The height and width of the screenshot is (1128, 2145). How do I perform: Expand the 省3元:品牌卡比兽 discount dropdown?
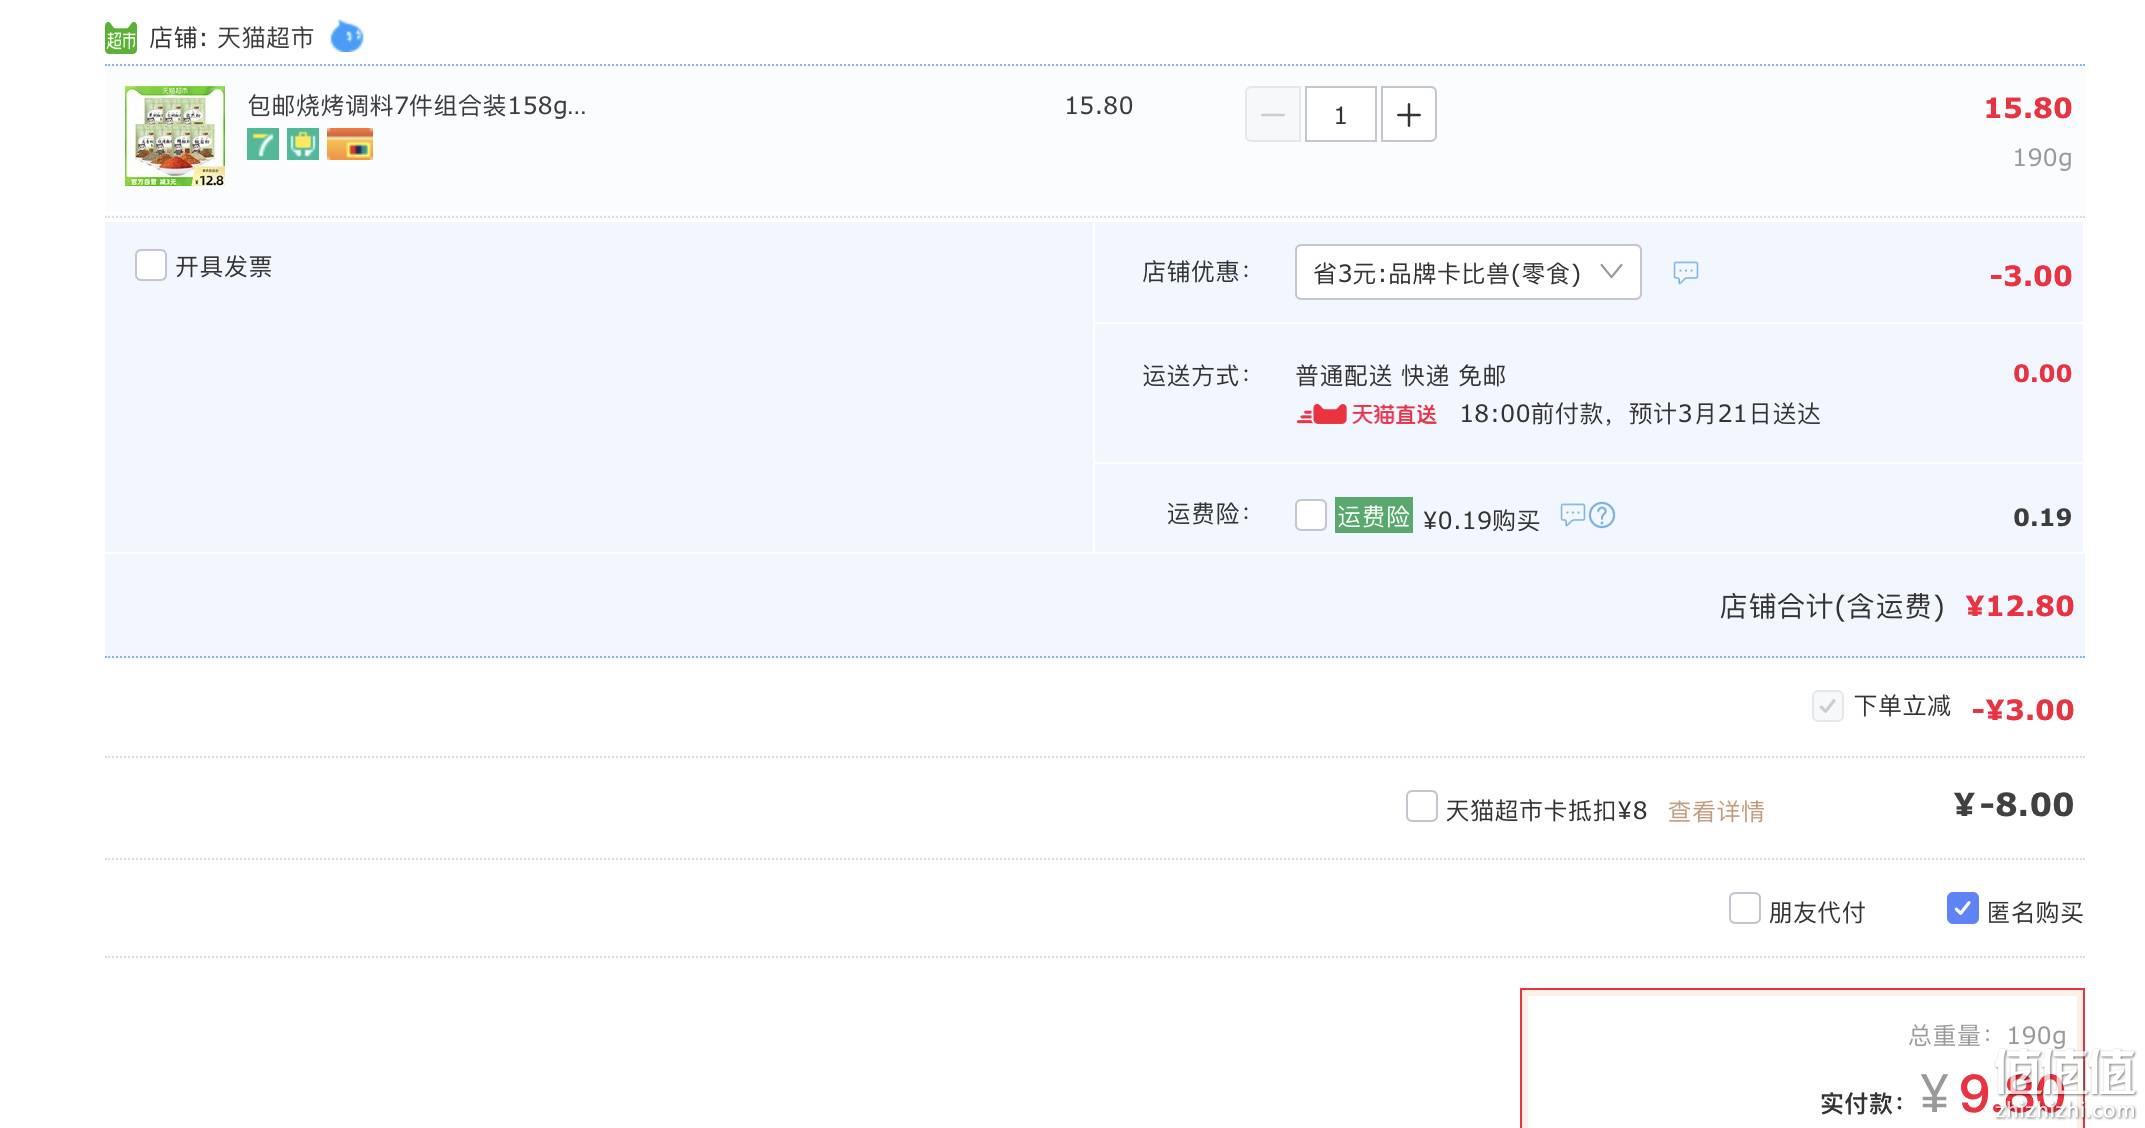coord(1468,272)
